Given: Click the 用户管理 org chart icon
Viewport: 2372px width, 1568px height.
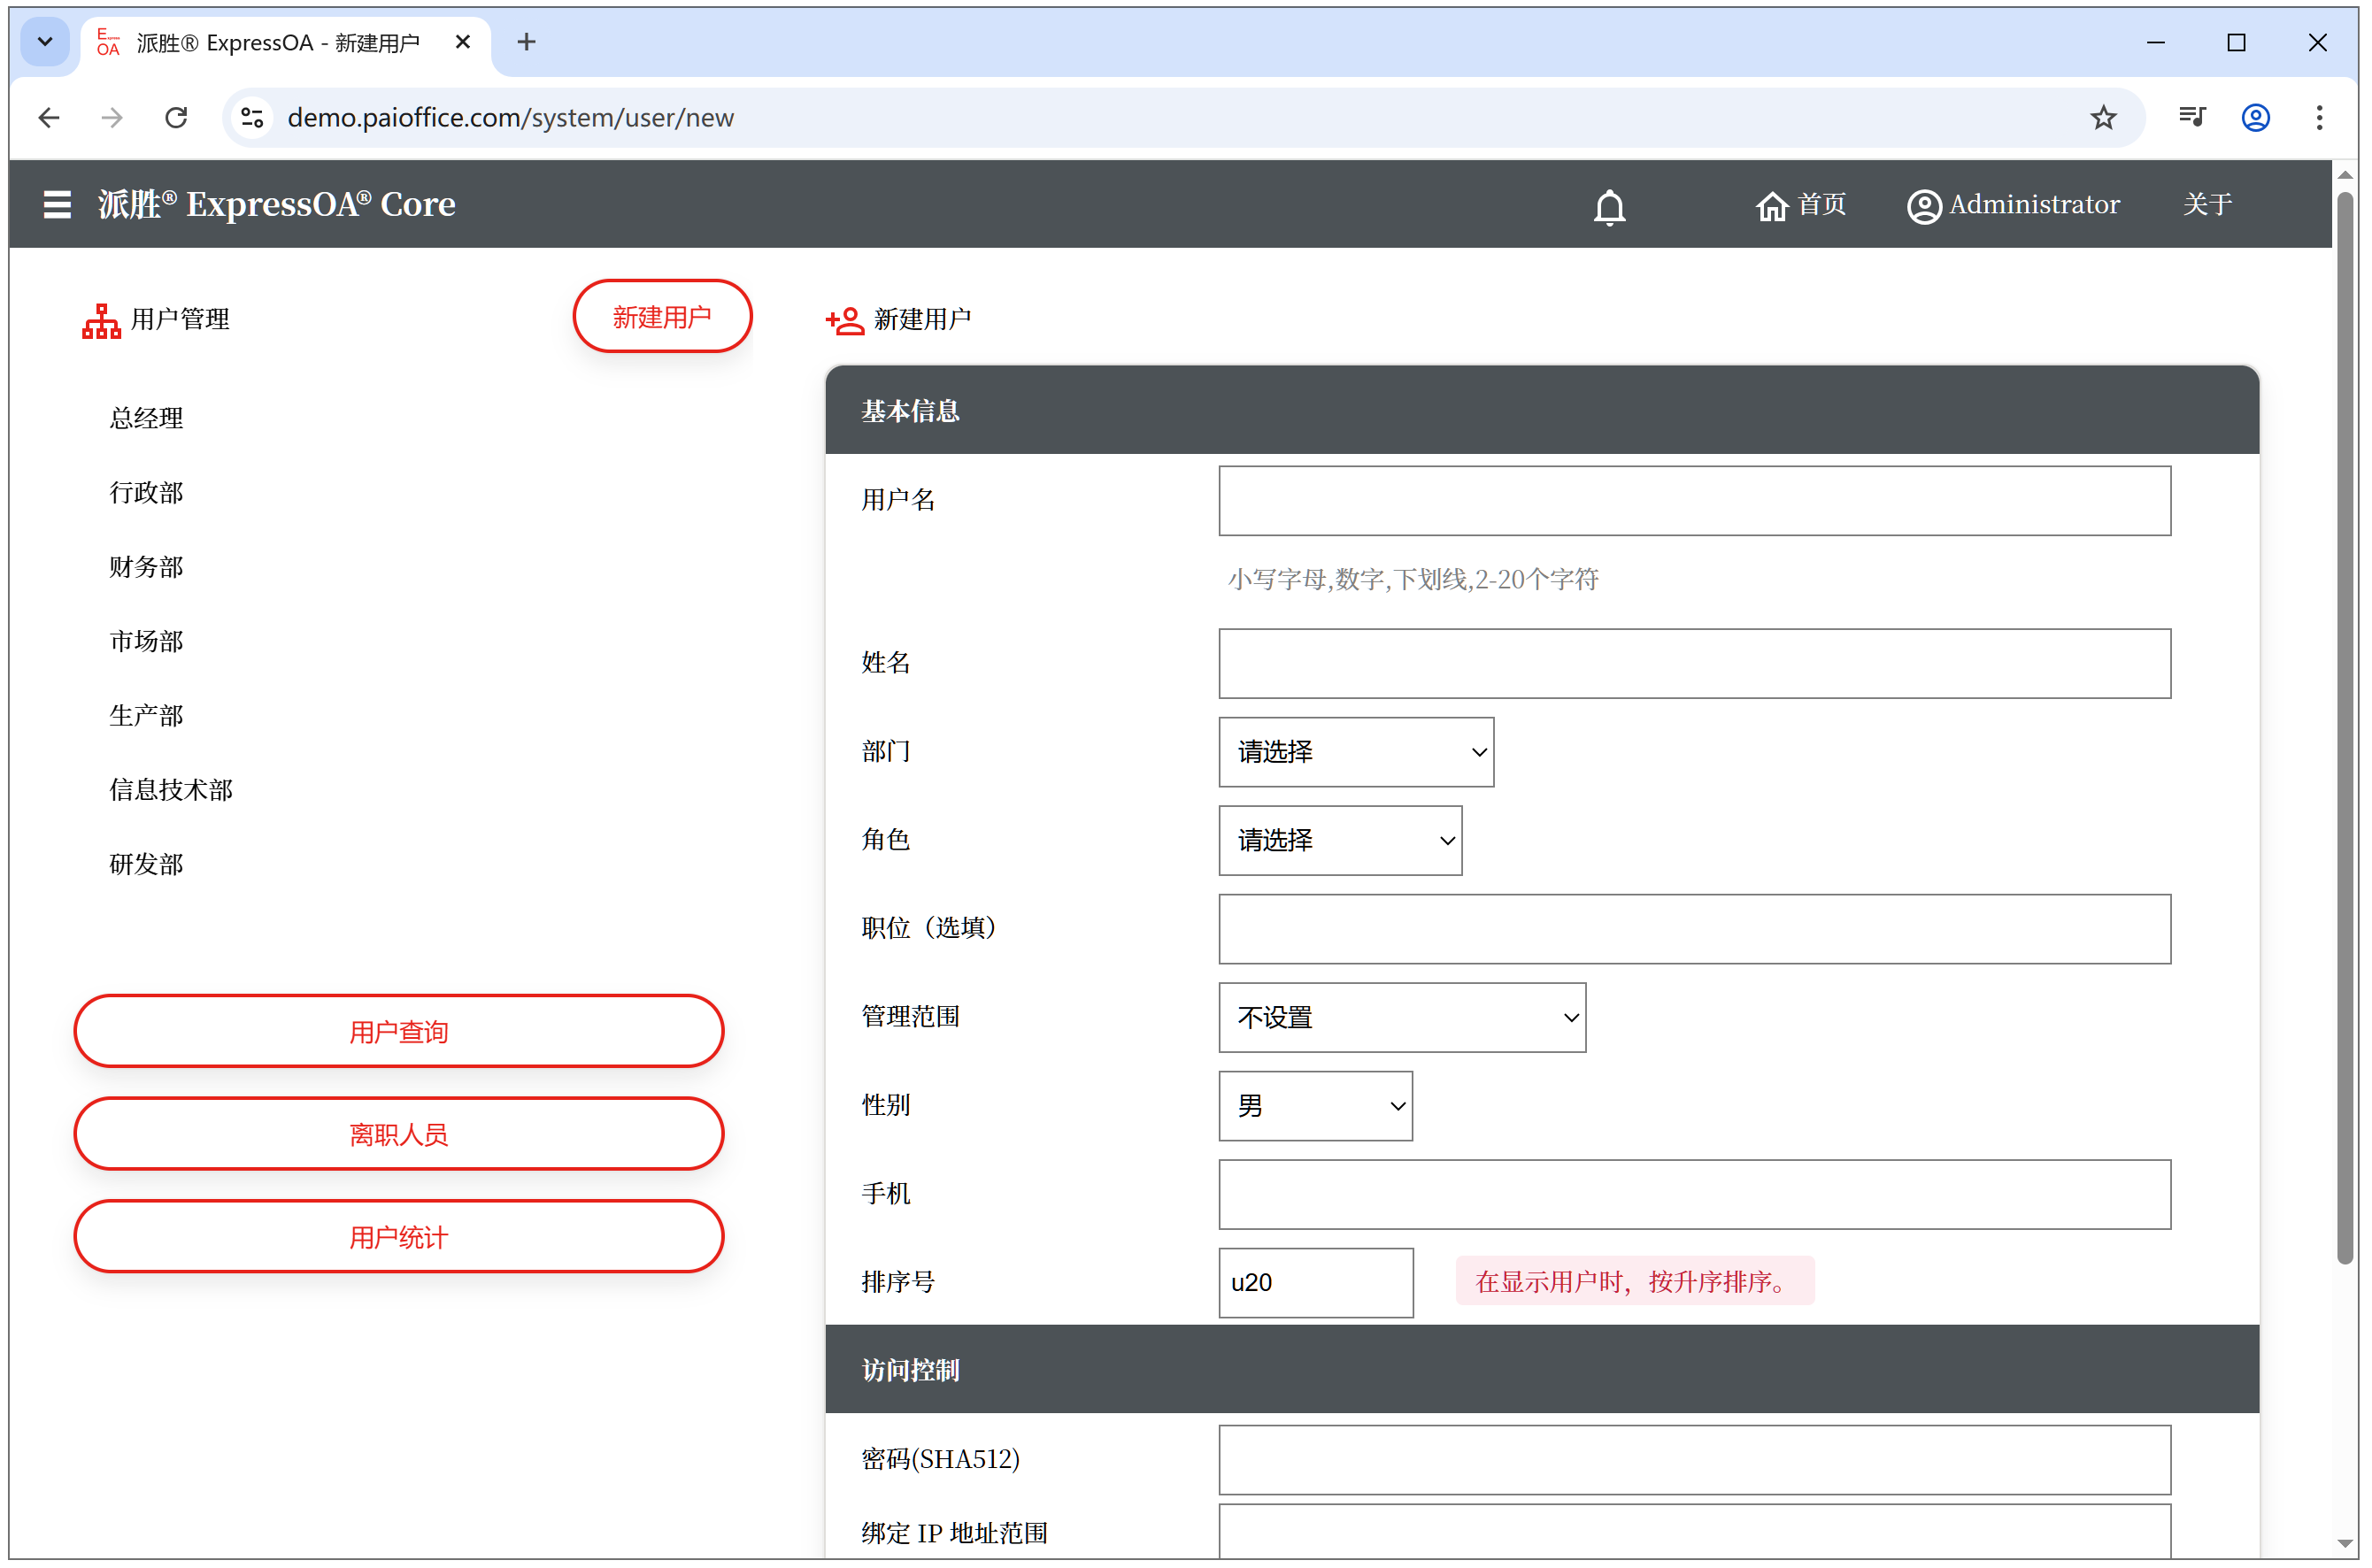Looking at the screenshot, I should 101,320.
